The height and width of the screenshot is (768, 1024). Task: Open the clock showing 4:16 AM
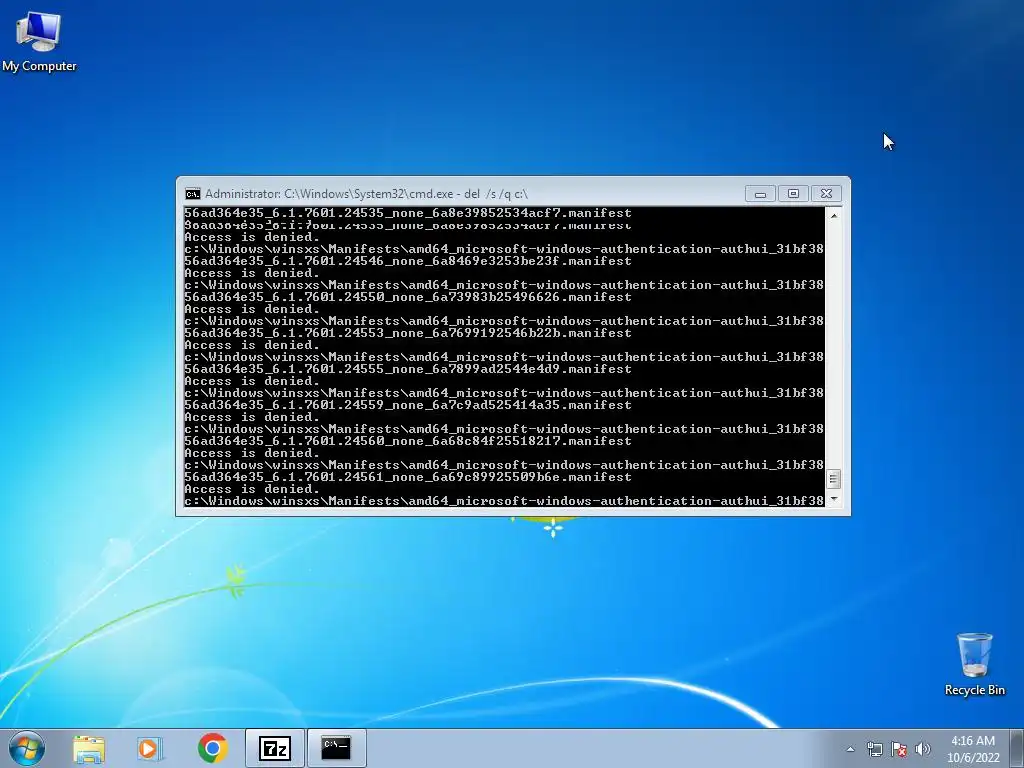click(973, 749)
